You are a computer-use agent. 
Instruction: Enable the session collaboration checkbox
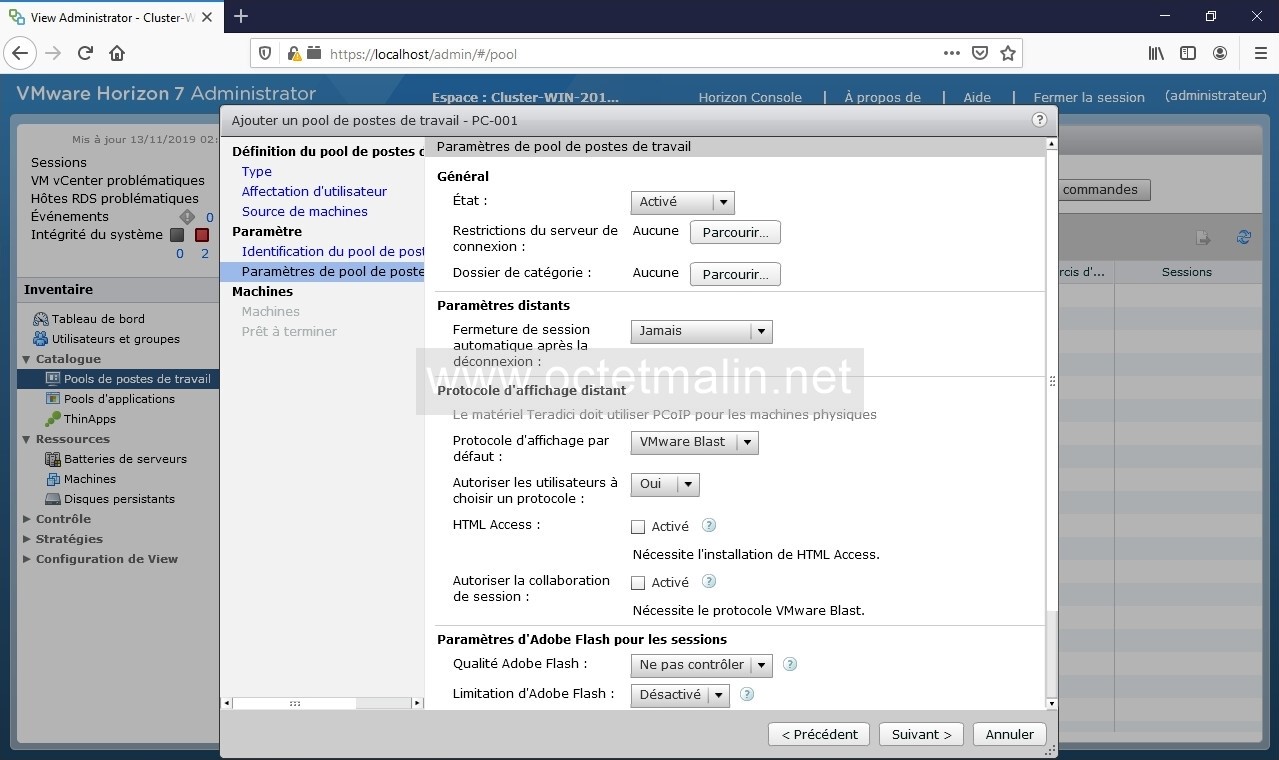638,583
